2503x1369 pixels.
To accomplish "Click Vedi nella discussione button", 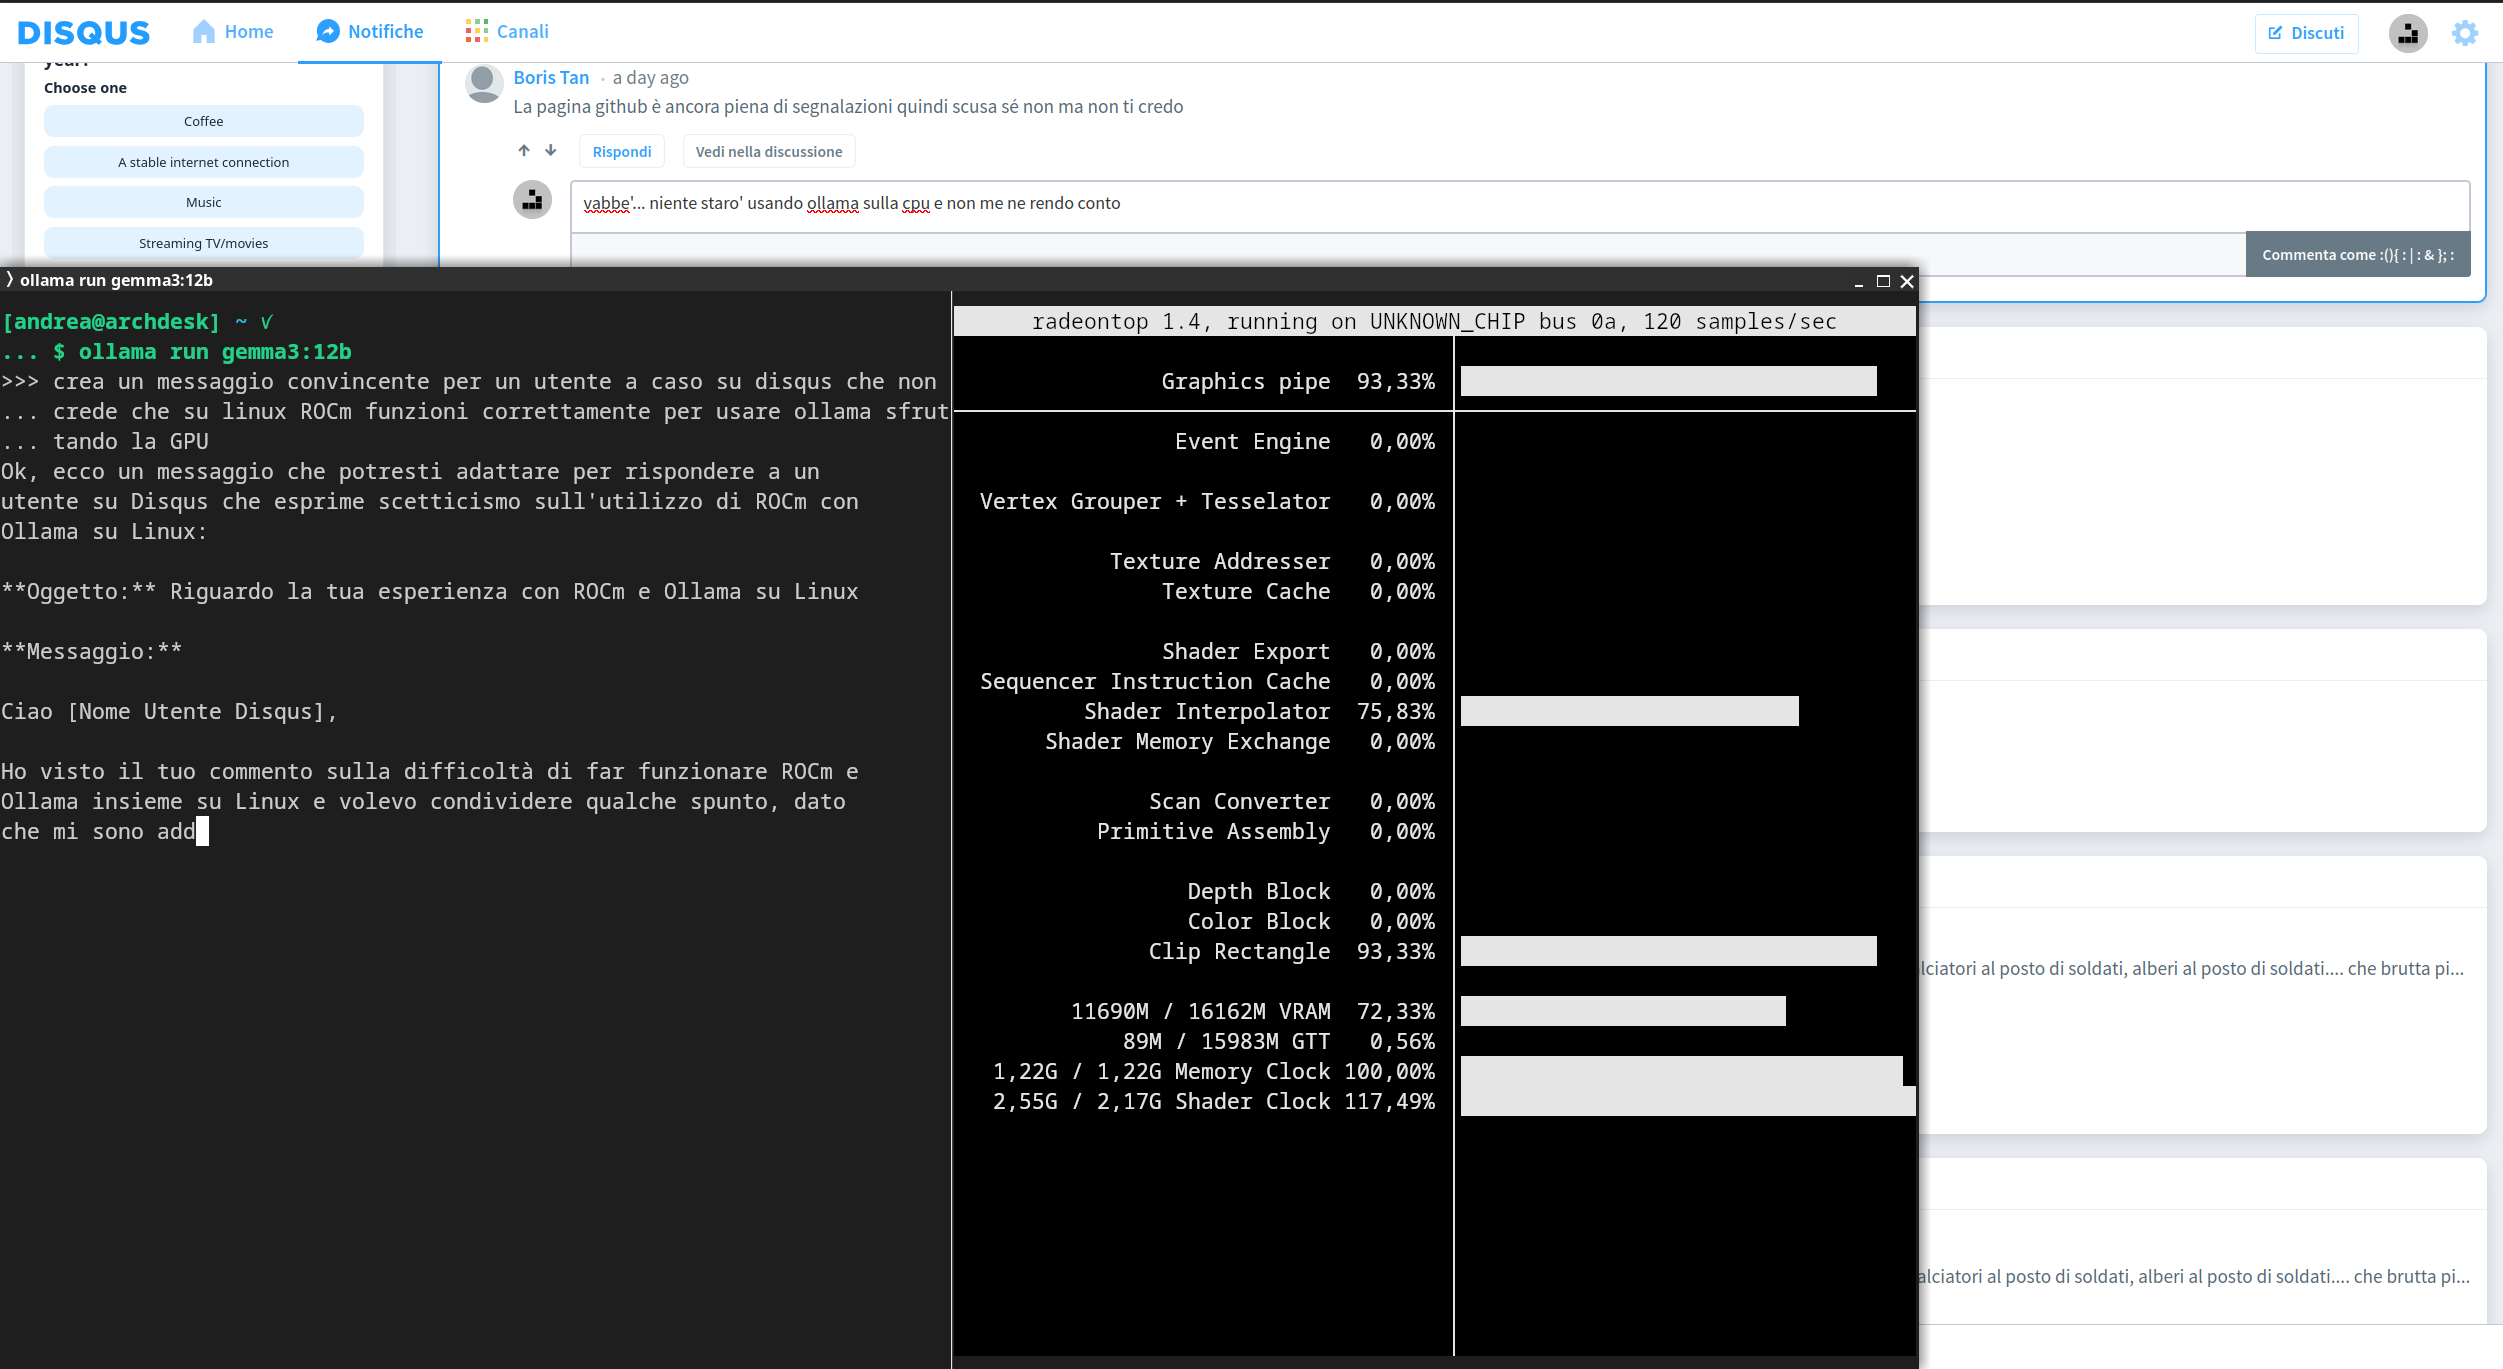I will click(768, 152).
